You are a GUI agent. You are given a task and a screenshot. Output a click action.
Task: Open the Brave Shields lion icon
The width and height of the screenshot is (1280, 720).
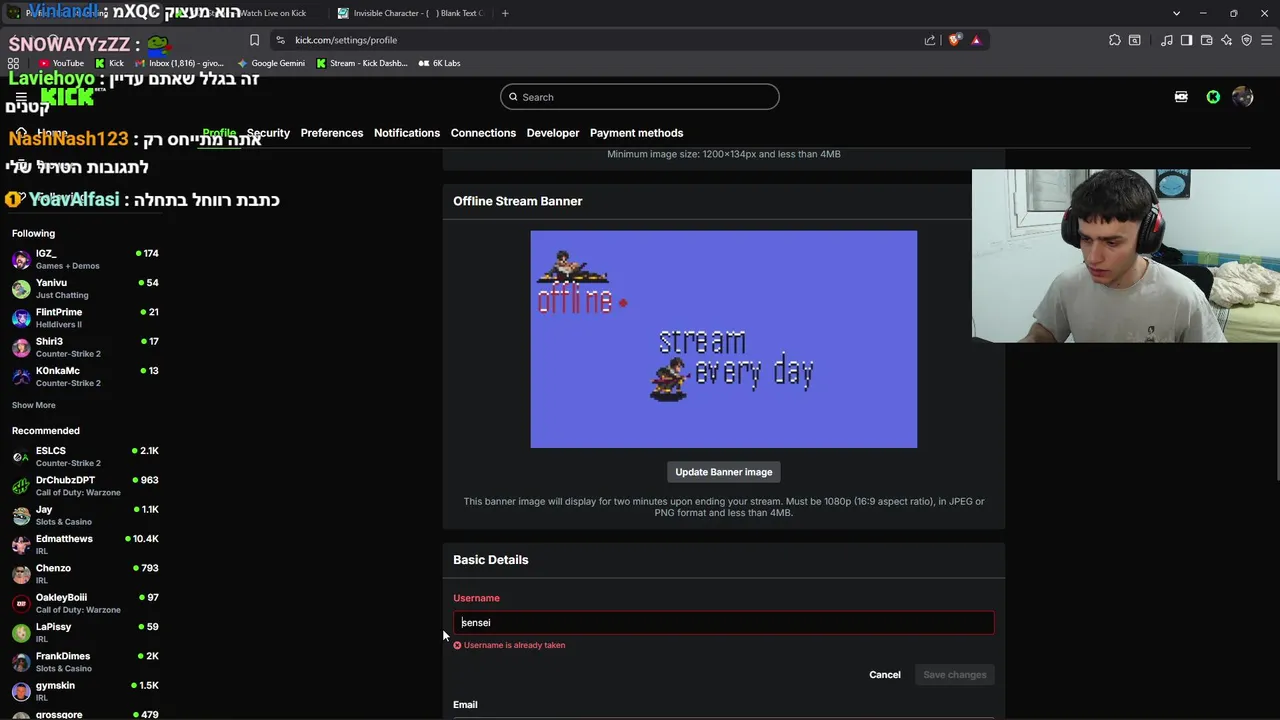[955, 40]
